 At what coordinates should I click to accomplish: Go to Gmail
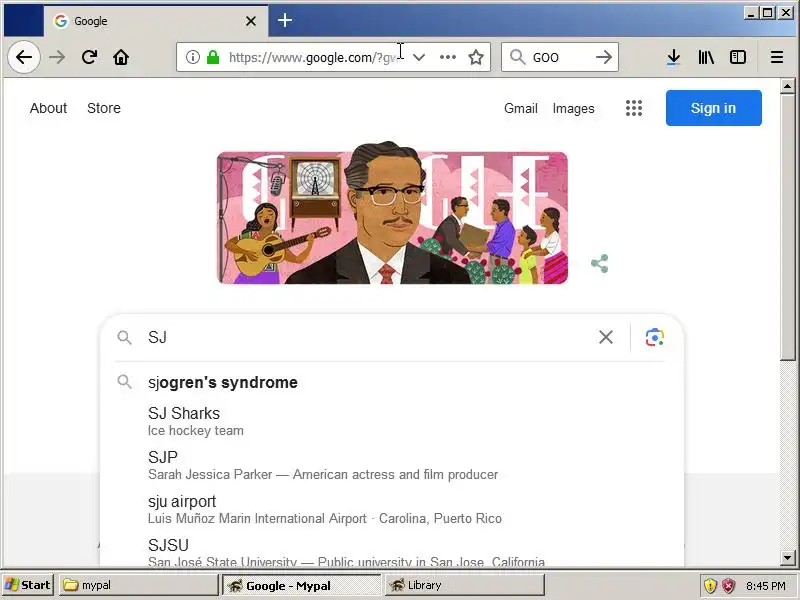coord(520,108)
